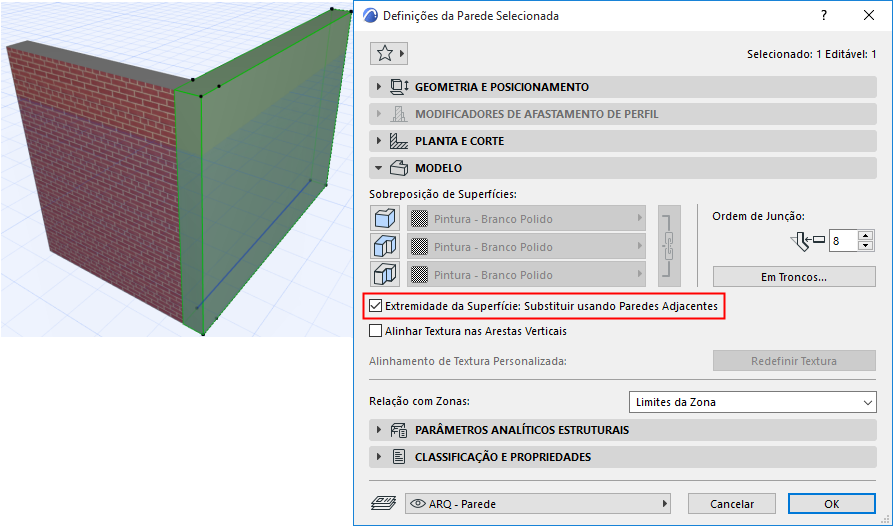Click the third surface material swatch
The height and width of the screenshot is (526, 893).
(x=420, y=274)
